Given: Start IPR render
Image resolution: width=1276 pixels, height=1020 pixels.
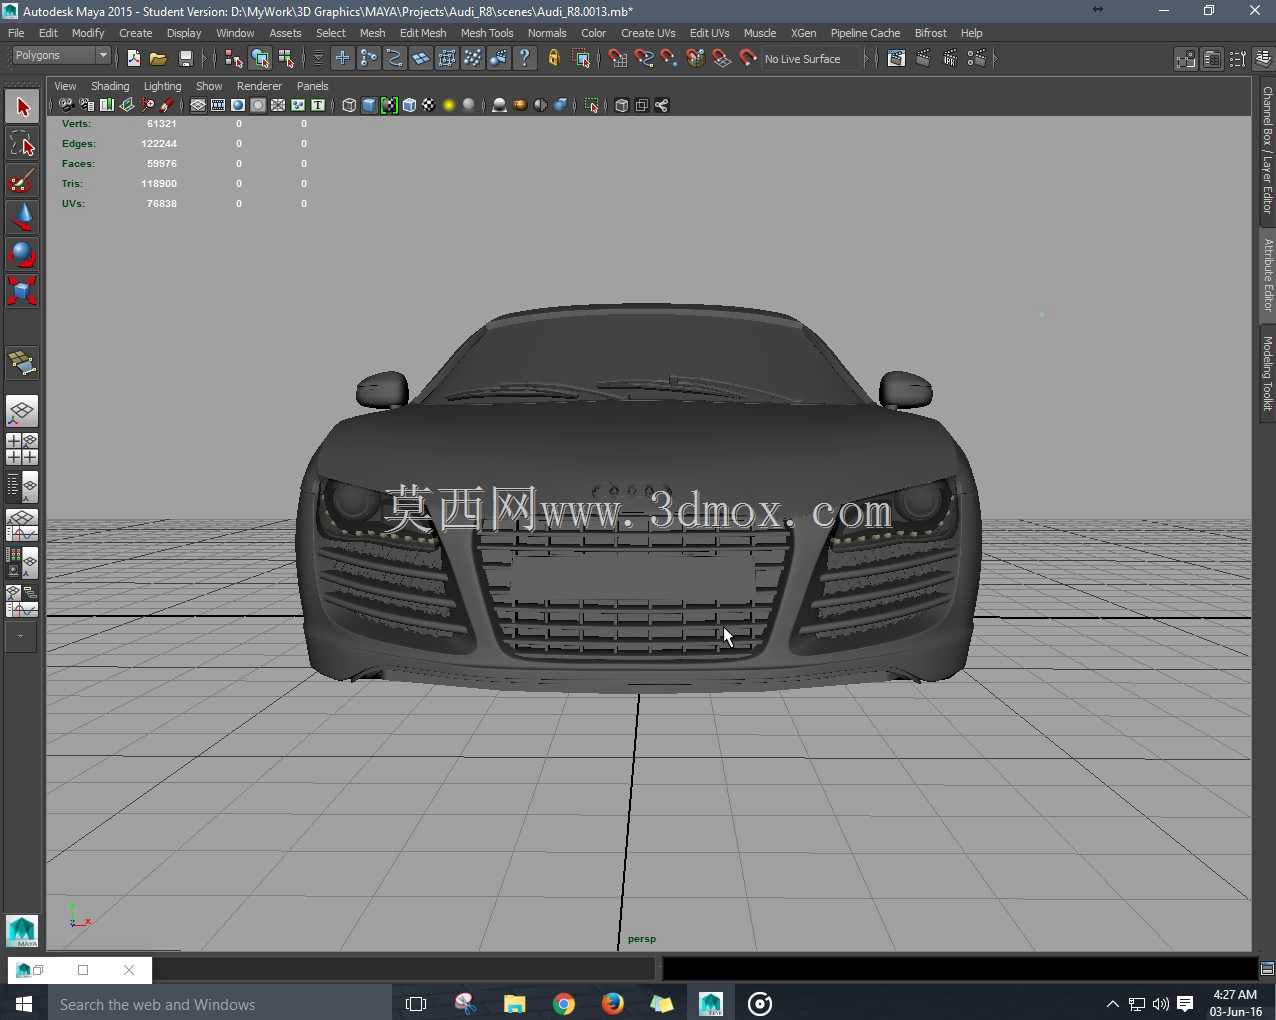Looking at the screenshot, I should point(950,59).
